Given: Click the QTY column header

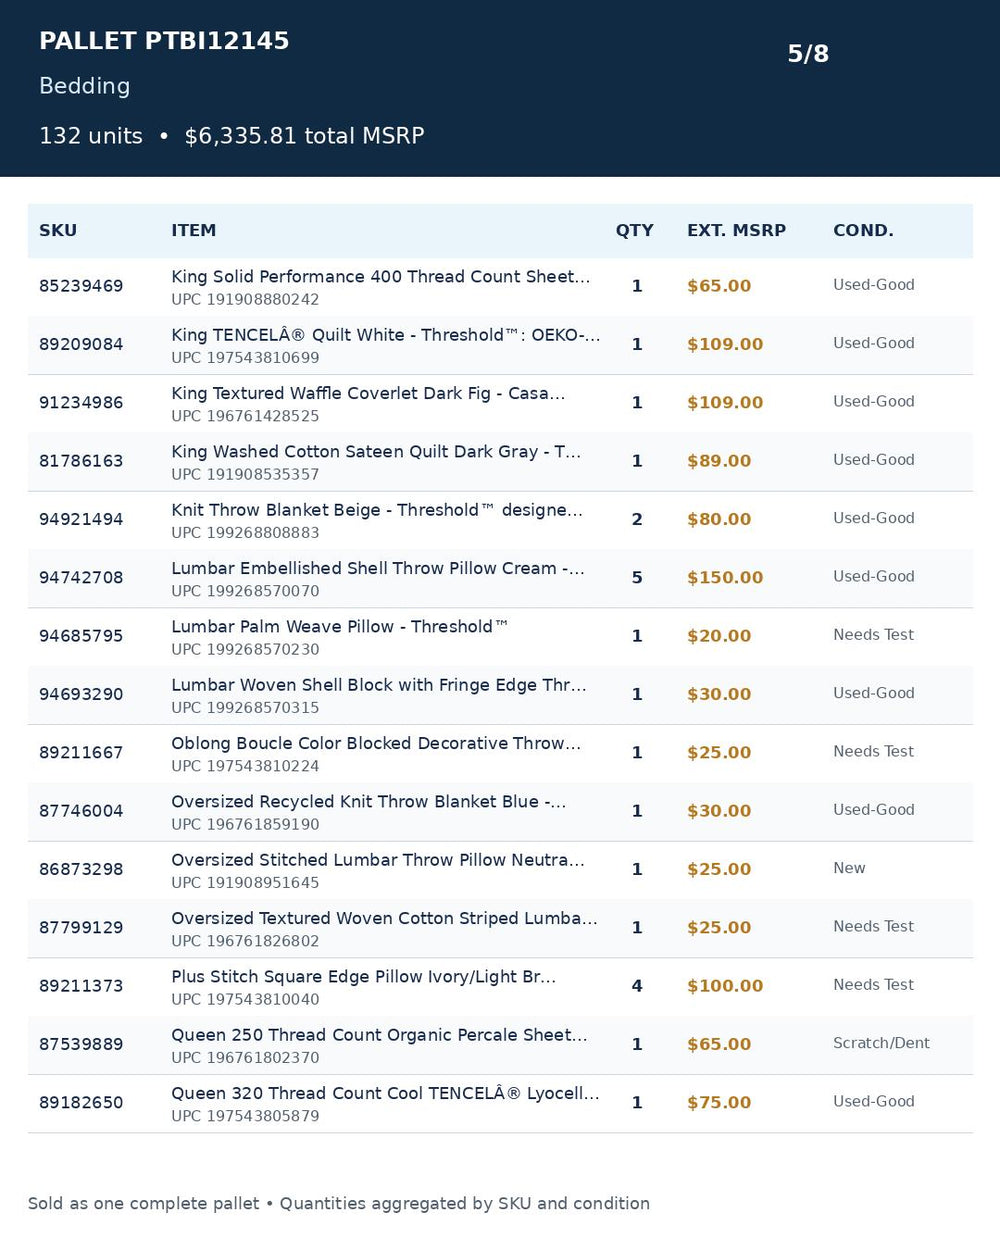Looking at the screenshot, I should [x=634, y=230].
